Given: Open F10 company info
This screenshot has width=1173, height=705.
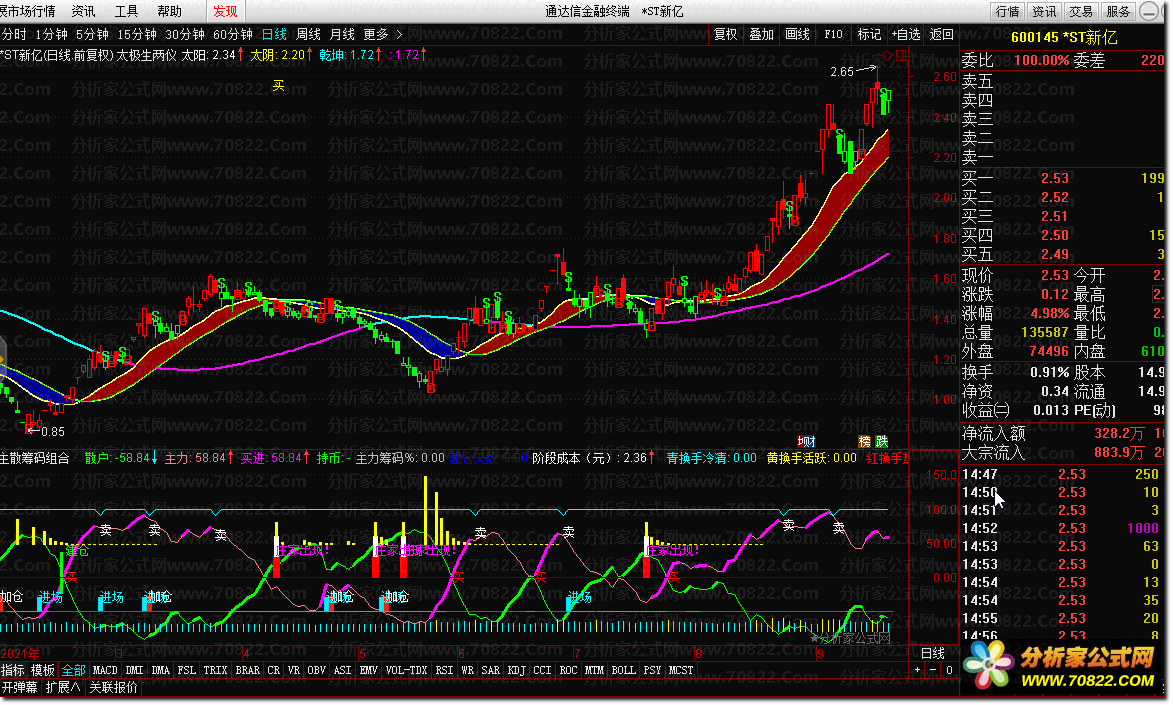Looking at the screenshot, I should pyautogui.click(x=833, y=34).
